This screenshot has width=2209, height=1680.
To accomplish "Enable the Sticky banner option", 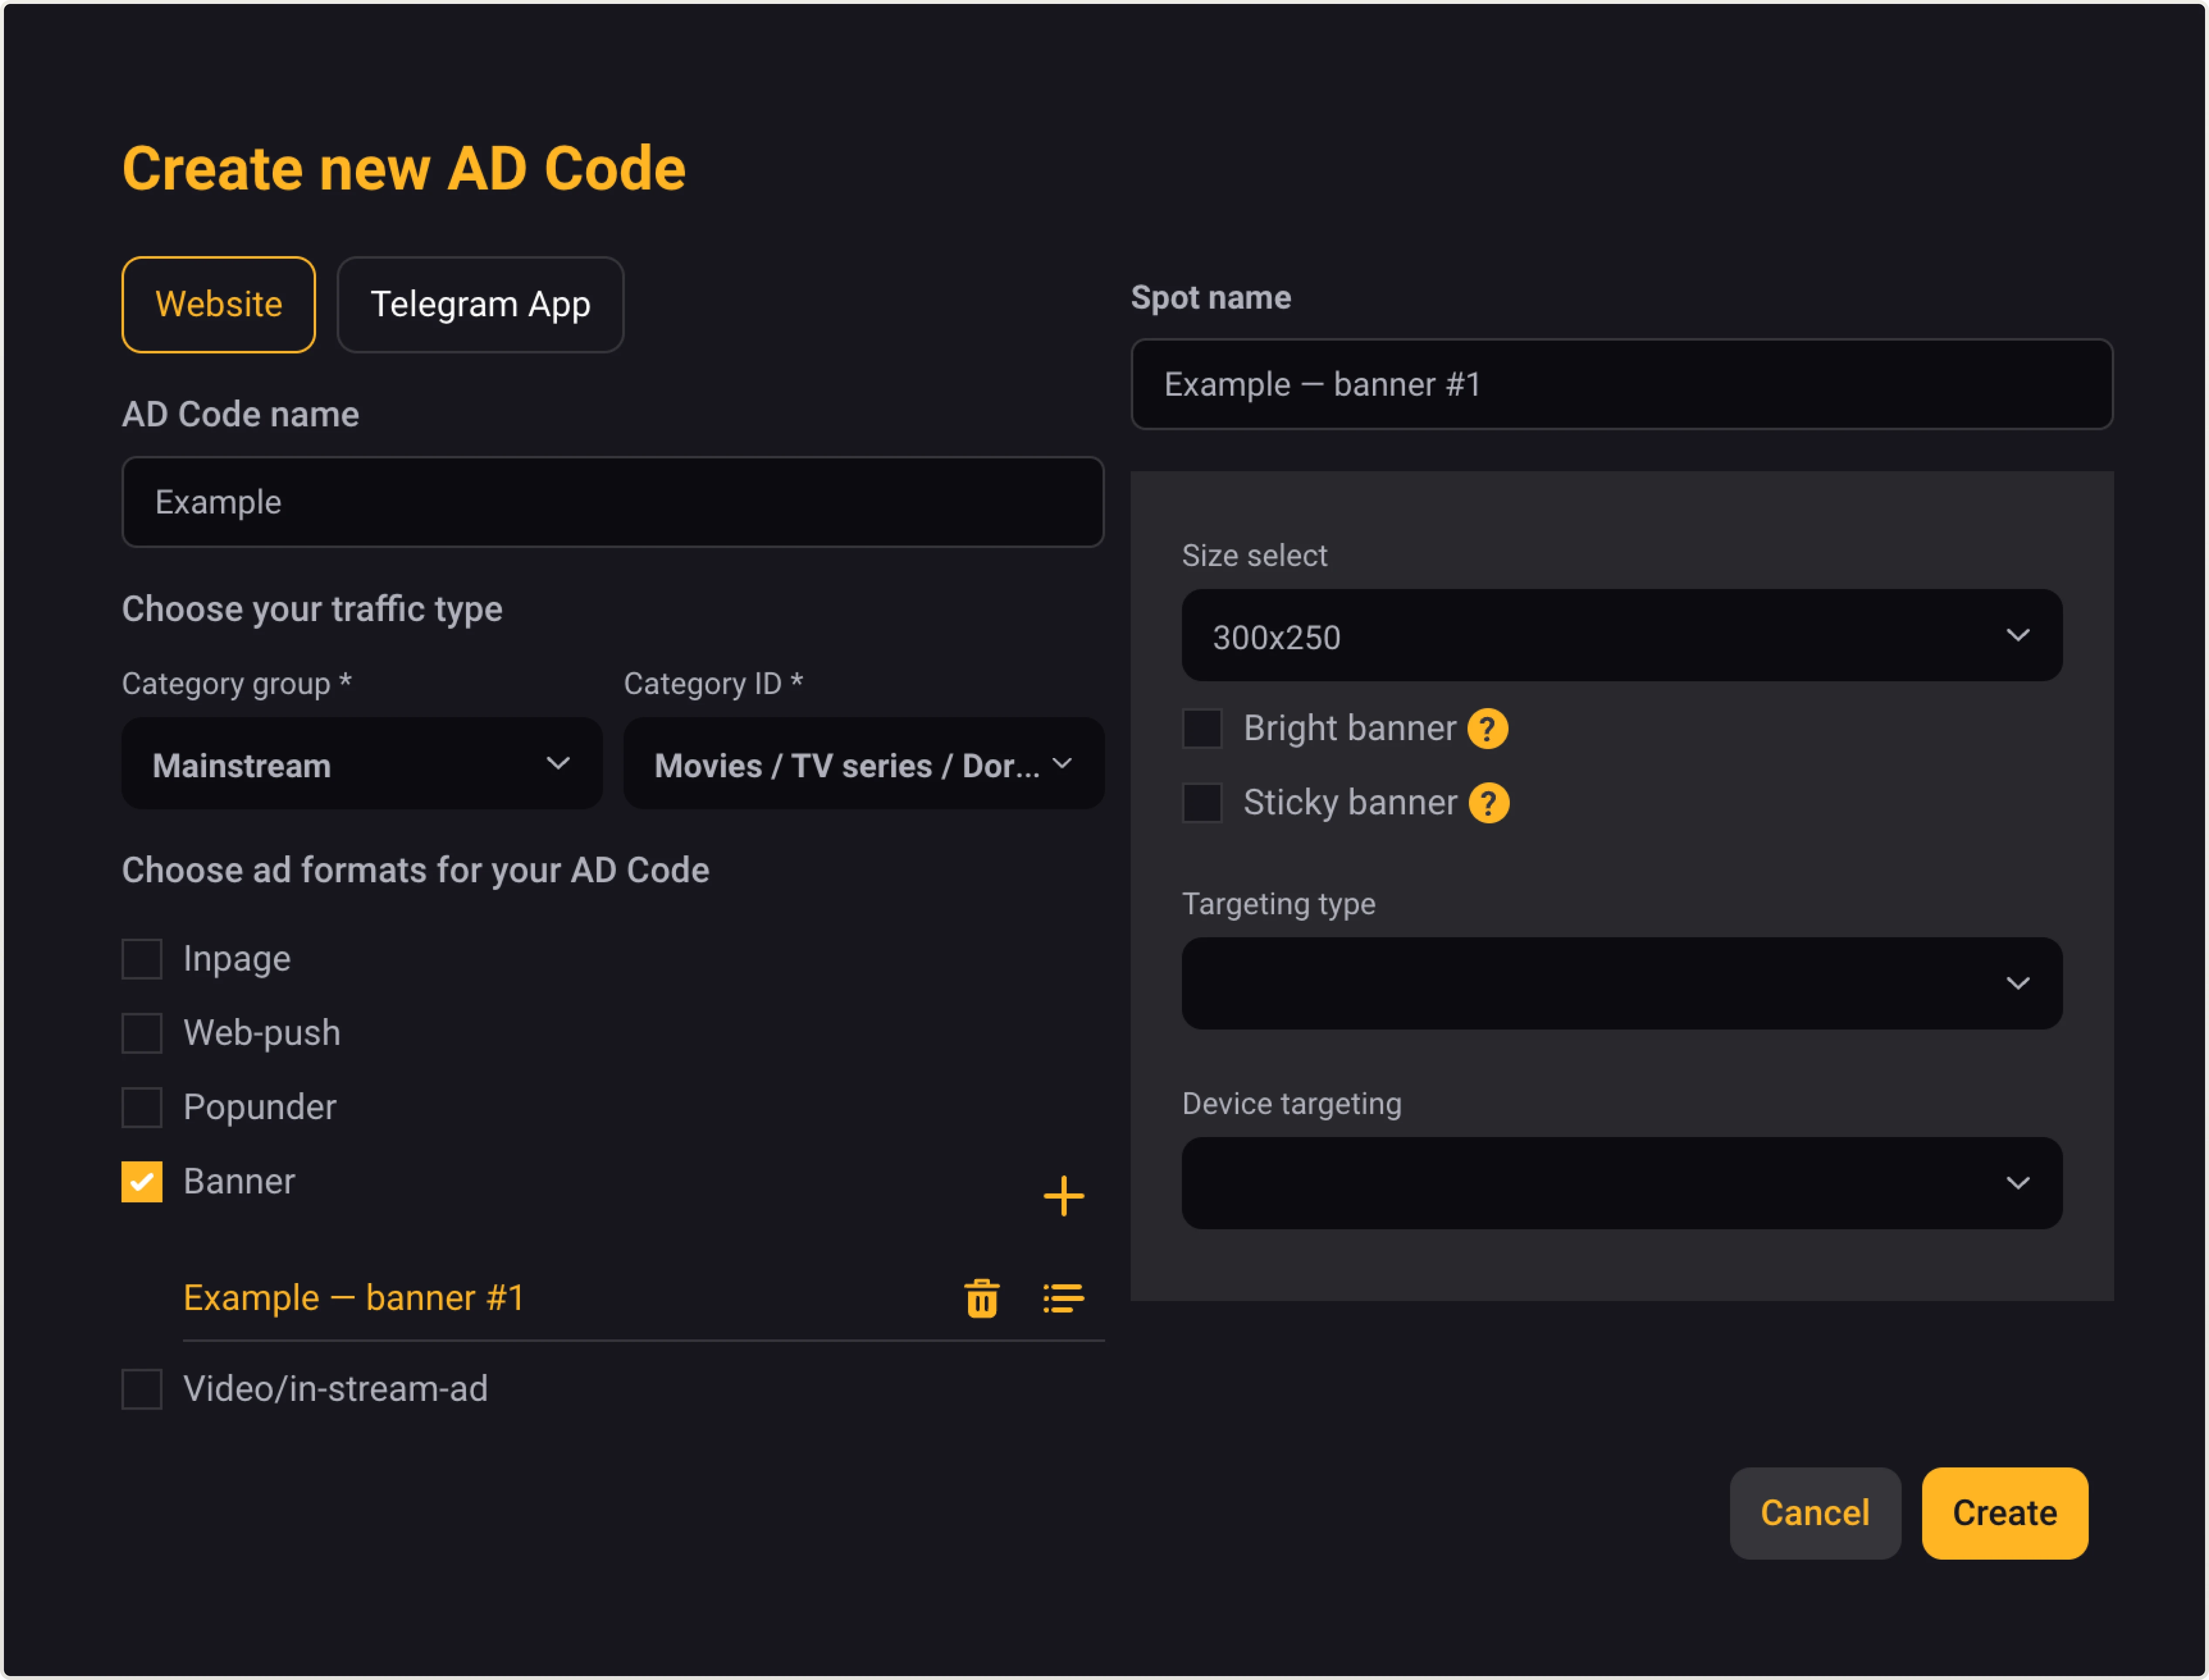I will click(1202, 801).
